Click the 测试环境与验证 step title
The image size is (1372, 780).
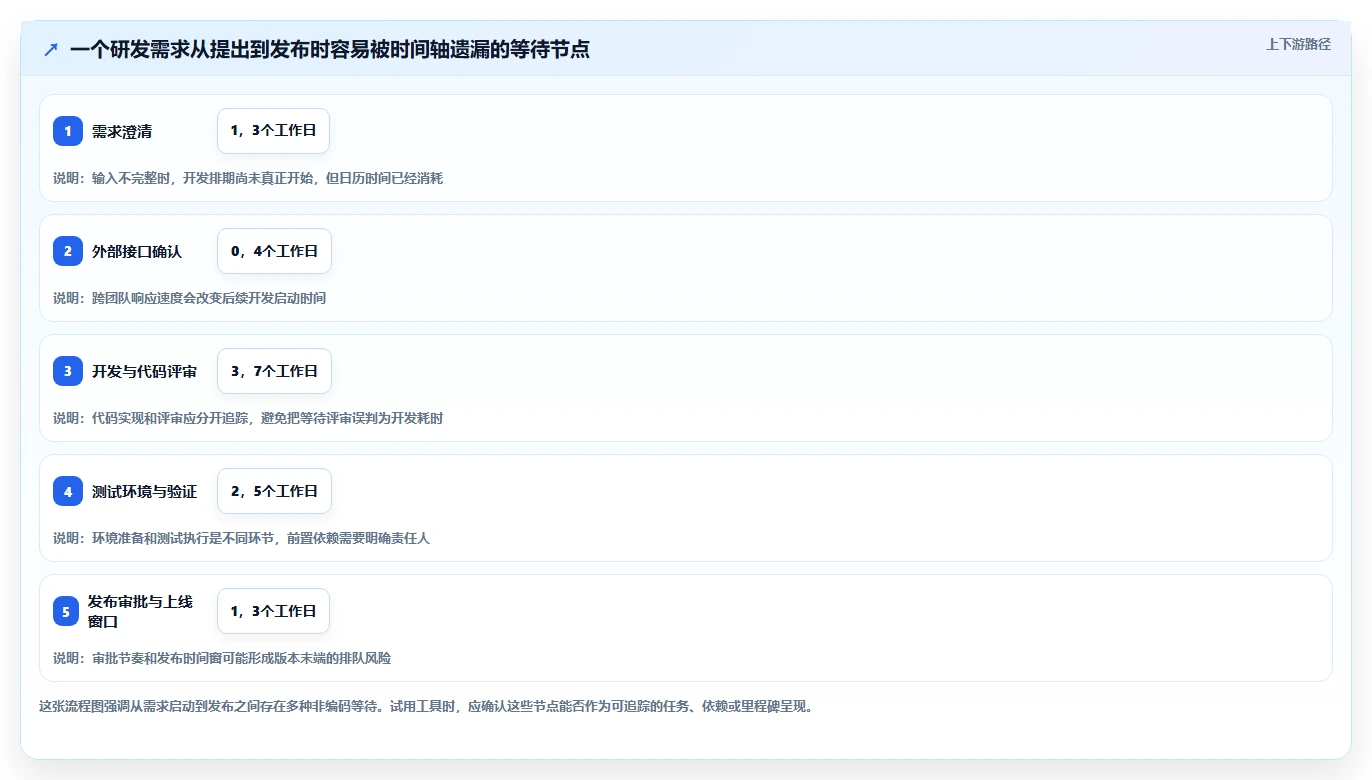pos(144,491)
